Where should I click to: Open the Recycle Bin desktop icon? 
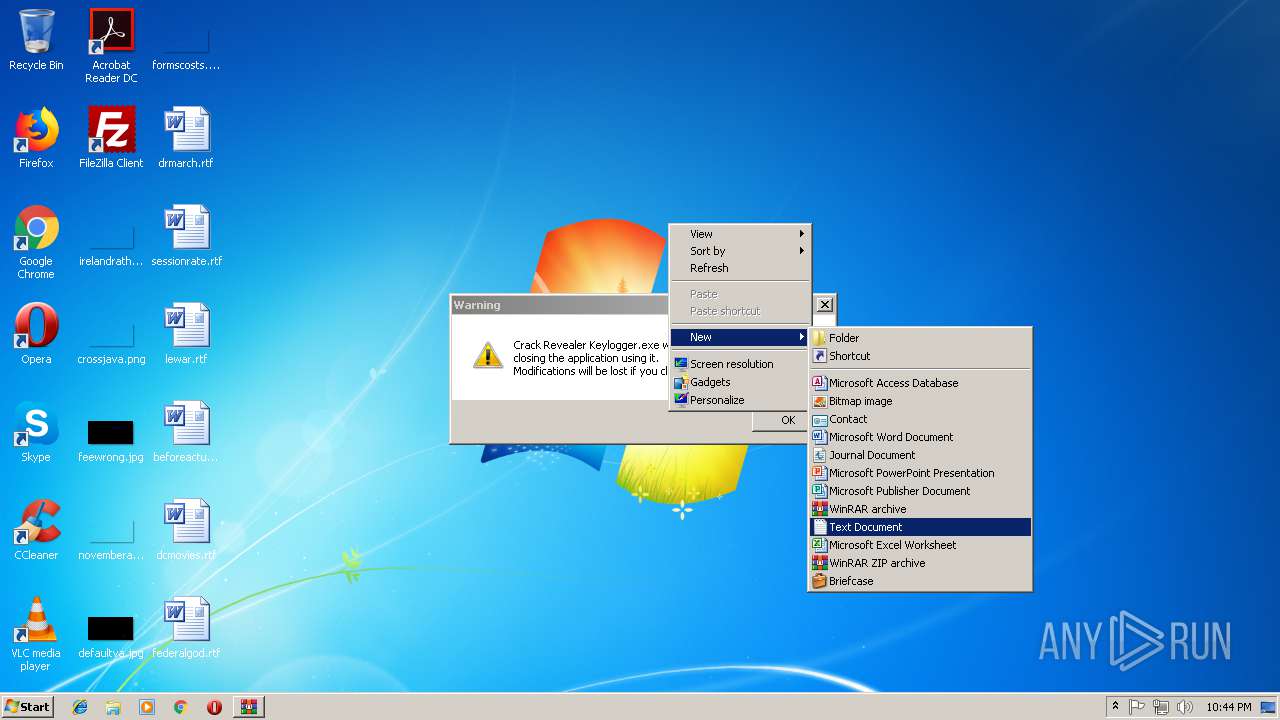pos(36,40)
